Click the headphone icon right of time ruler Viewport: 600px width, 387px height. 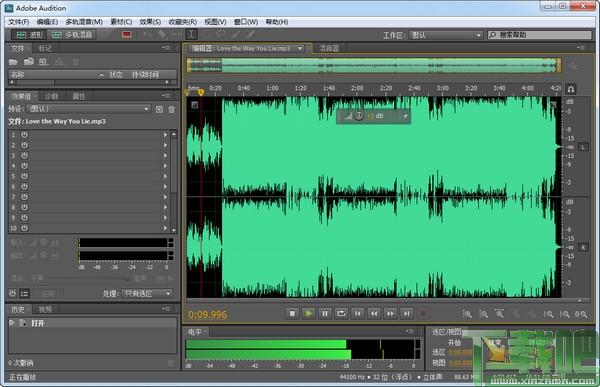click(x=570, y=89)
